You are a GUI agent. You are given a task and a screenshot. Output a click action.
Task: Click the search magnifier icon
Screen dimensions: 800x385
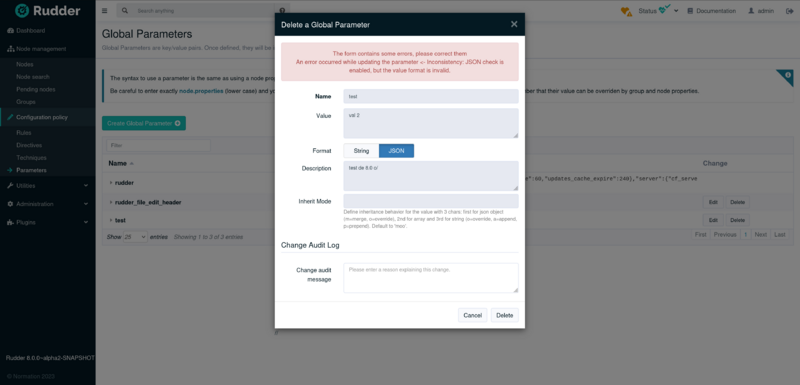[125, 11]
